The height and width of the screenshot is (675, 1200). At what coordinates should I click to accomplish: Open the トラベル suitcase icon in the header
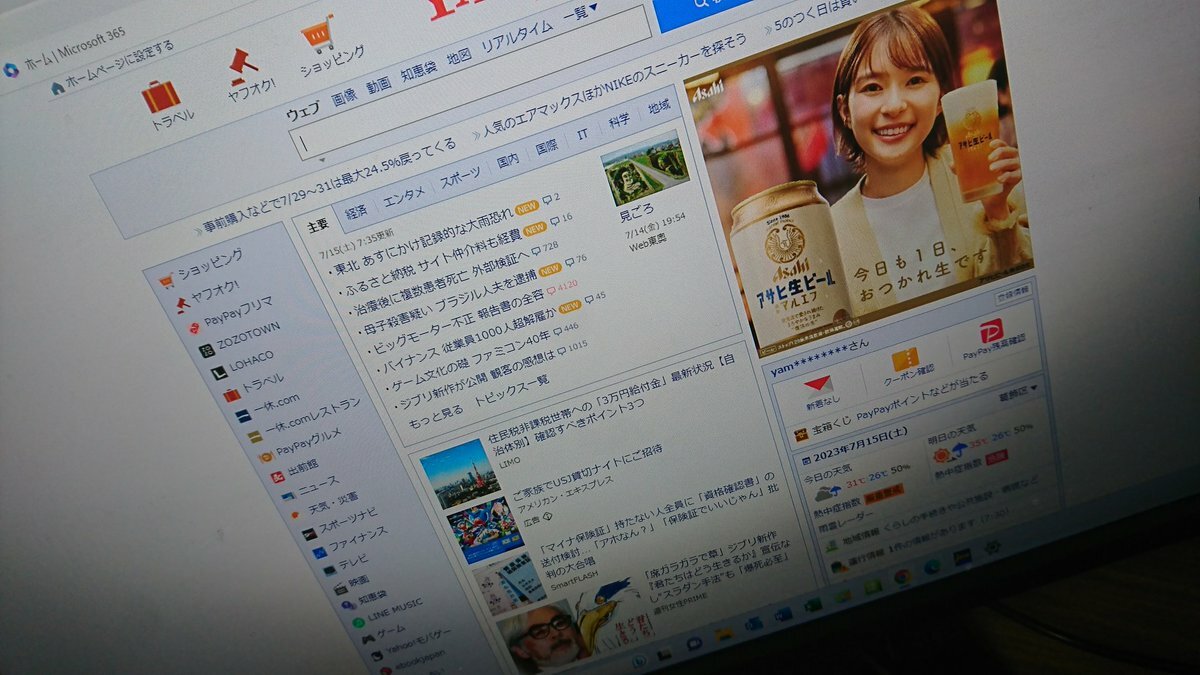point(160,96)
